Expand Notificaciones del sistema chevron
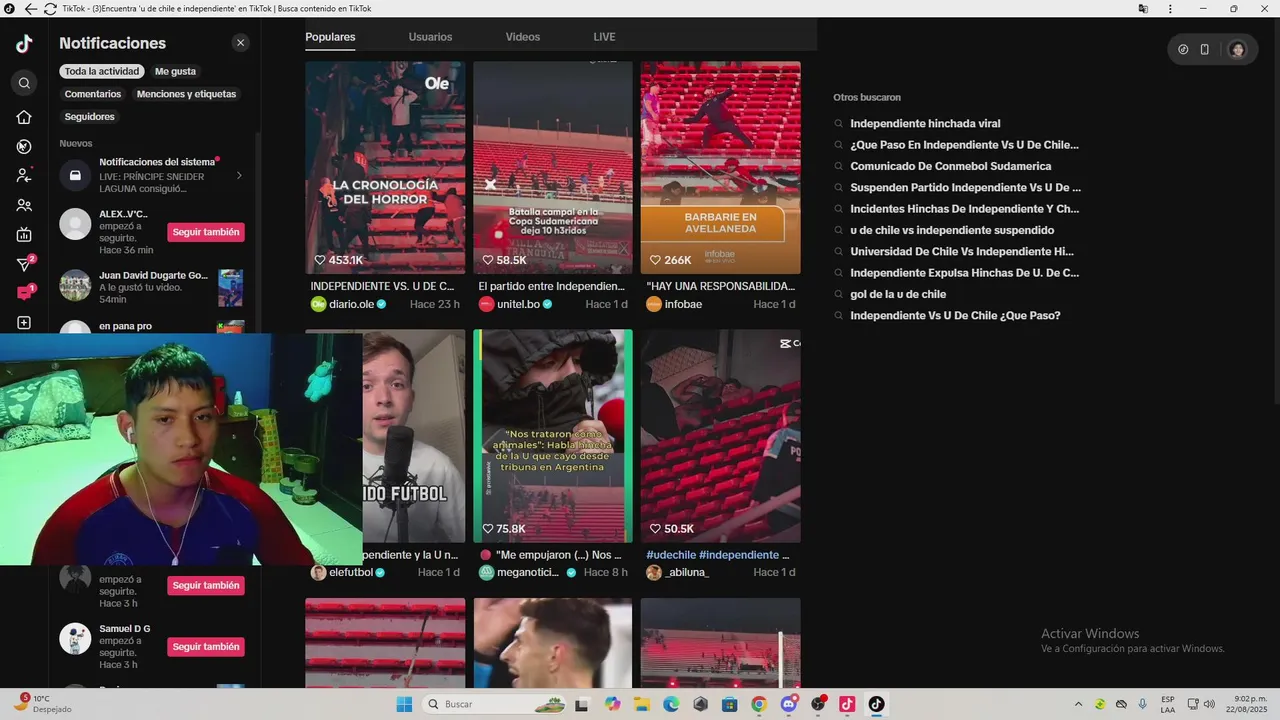1280x720 pixels. coord(239,175)
